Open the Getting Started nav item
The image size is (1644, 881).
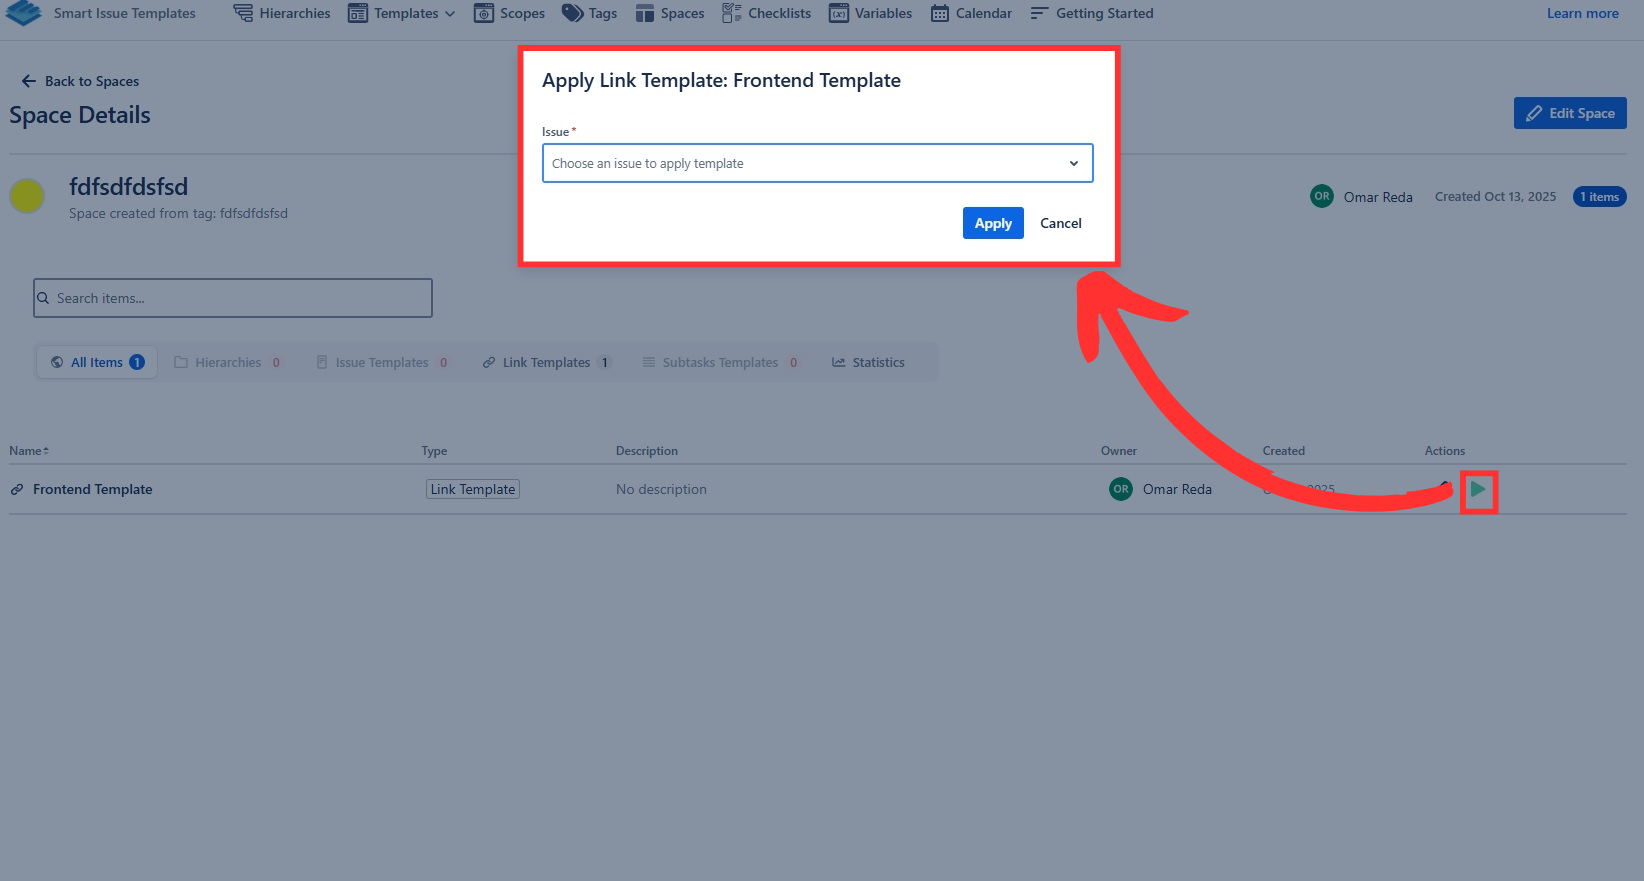(x=1092, y=13)
